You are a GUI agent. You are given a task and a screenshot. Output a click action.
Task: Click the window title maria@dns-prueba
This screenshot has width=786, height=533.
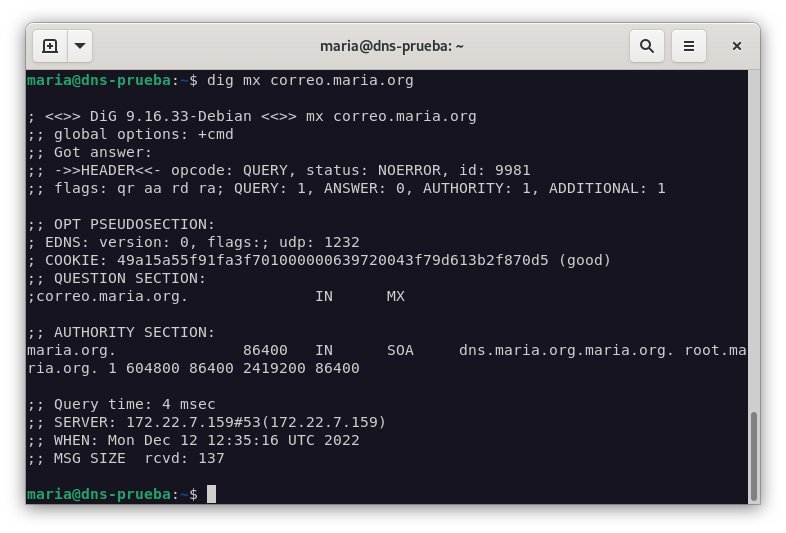click(x=392, y=46)
